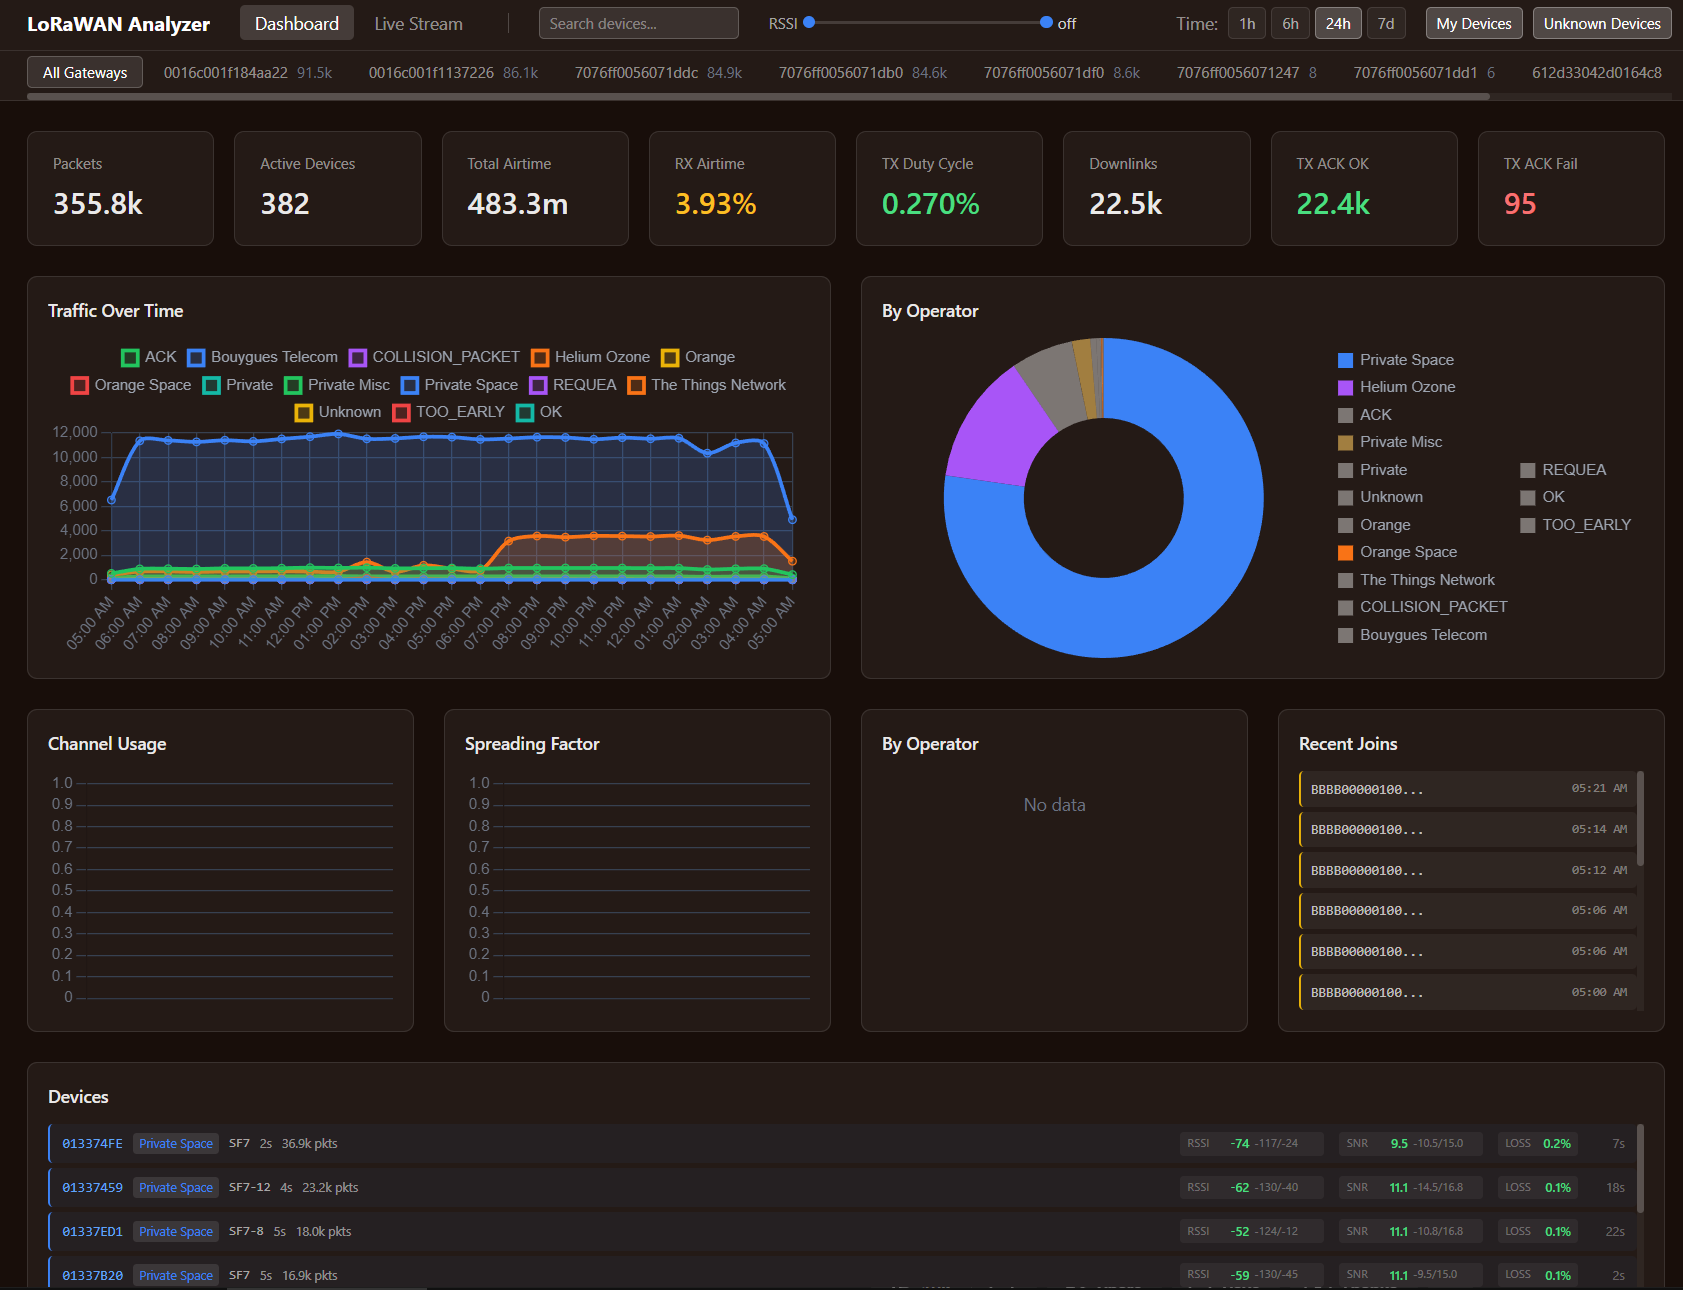Toggle the Bouygues Telecom legend entry
This screenshot has height=1290, width=1683.
pyautogui.click(x=265, y=356)
